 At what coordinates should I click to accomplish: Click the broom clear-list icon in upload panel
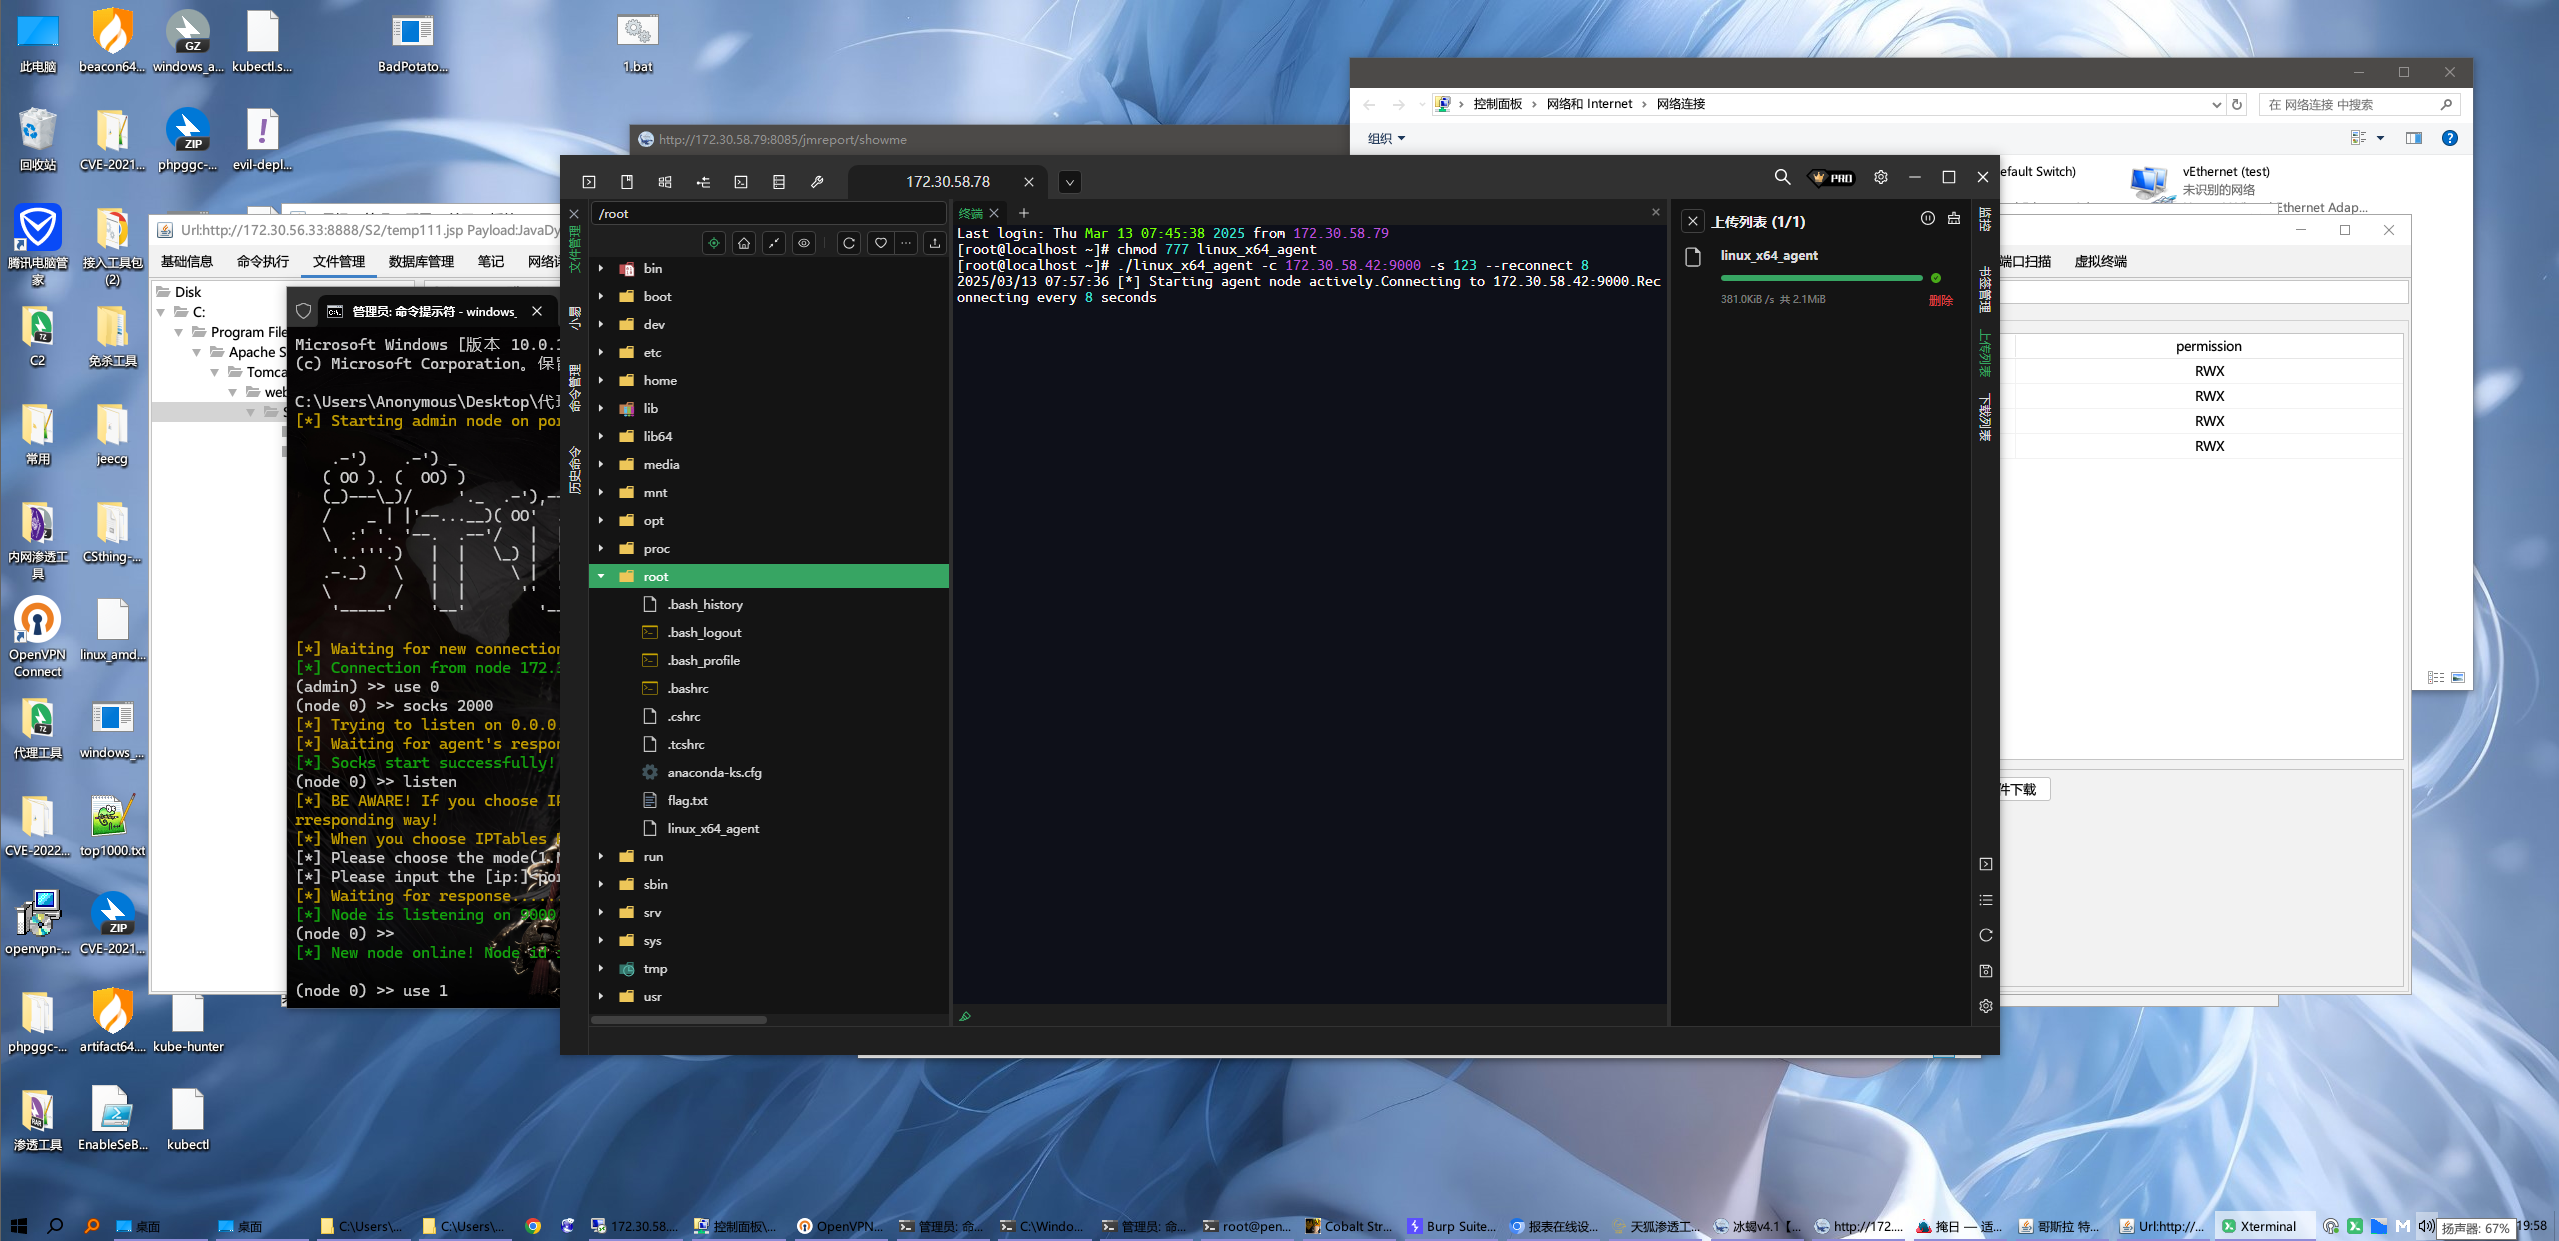point(1954,219)
